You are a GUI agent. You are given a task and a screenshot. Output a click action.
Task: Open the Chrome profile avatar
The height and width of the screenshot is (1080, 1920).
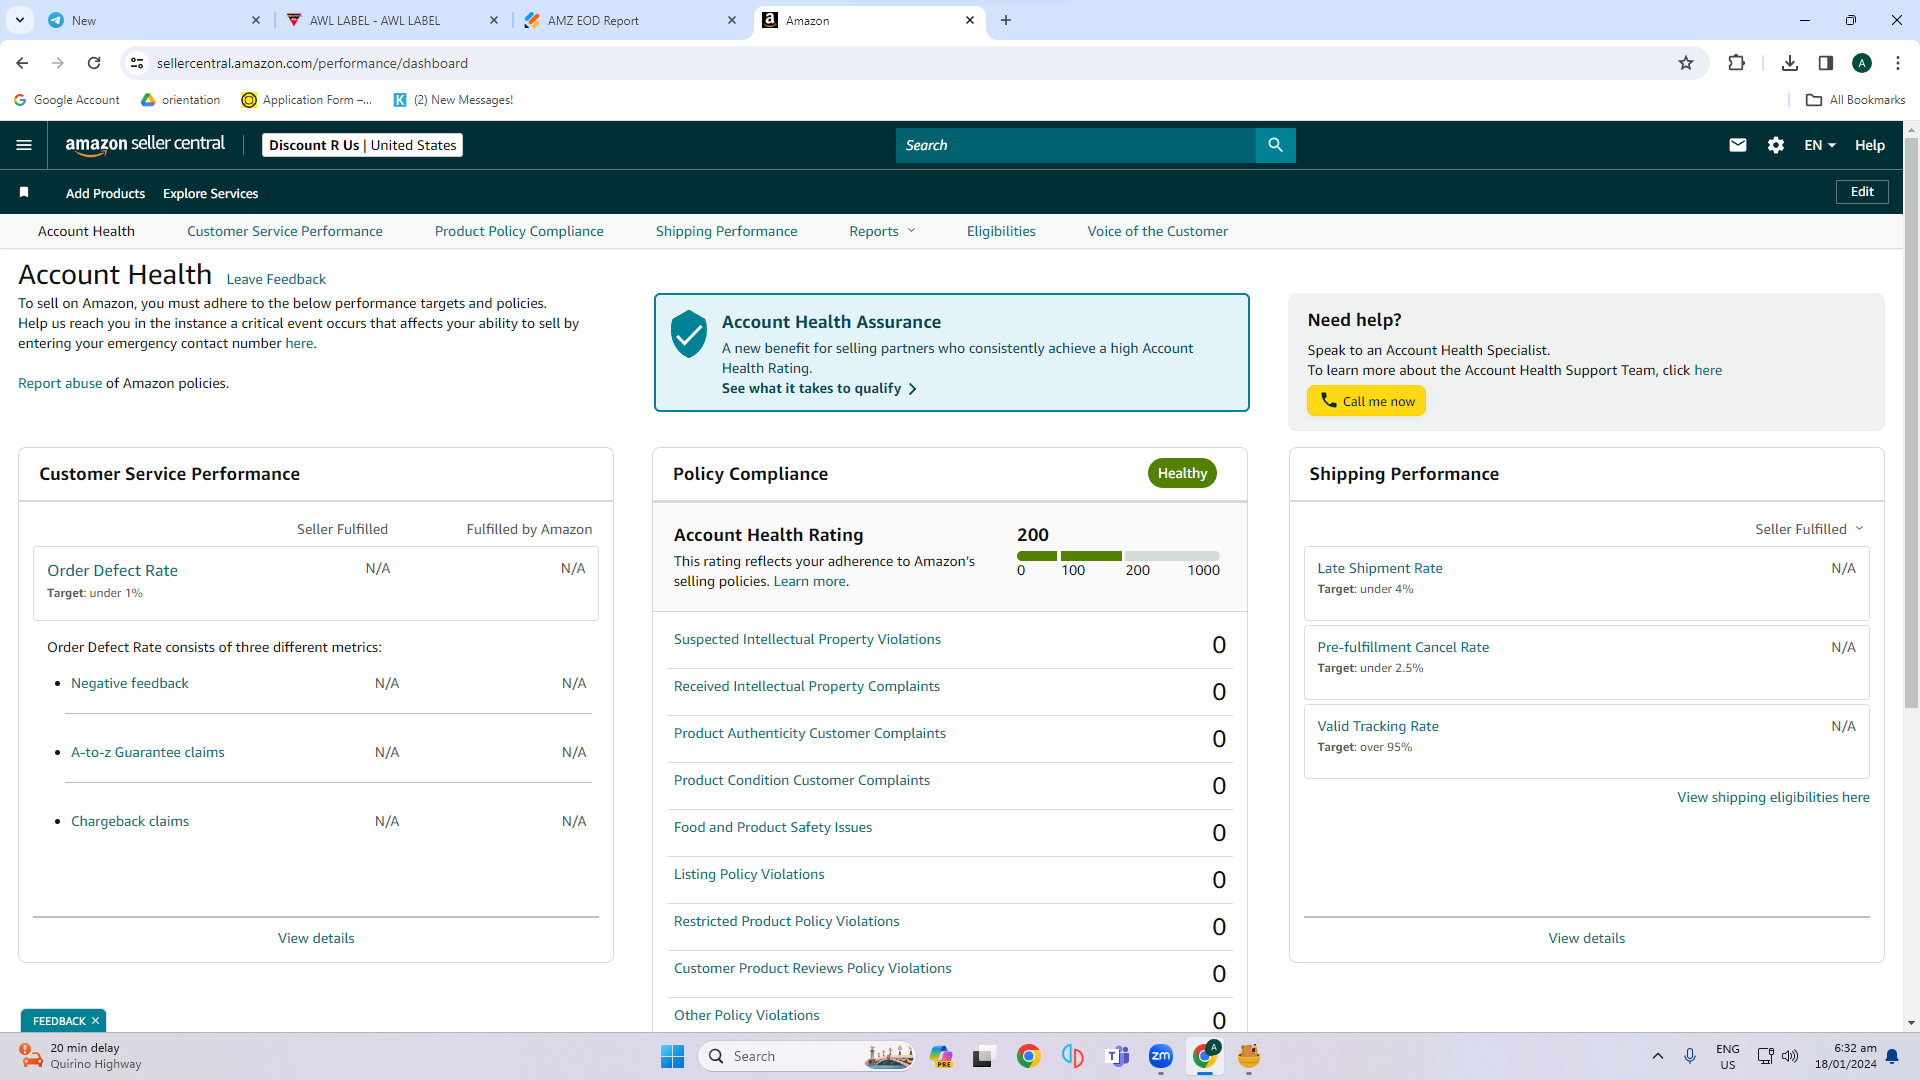(1862, 63)
